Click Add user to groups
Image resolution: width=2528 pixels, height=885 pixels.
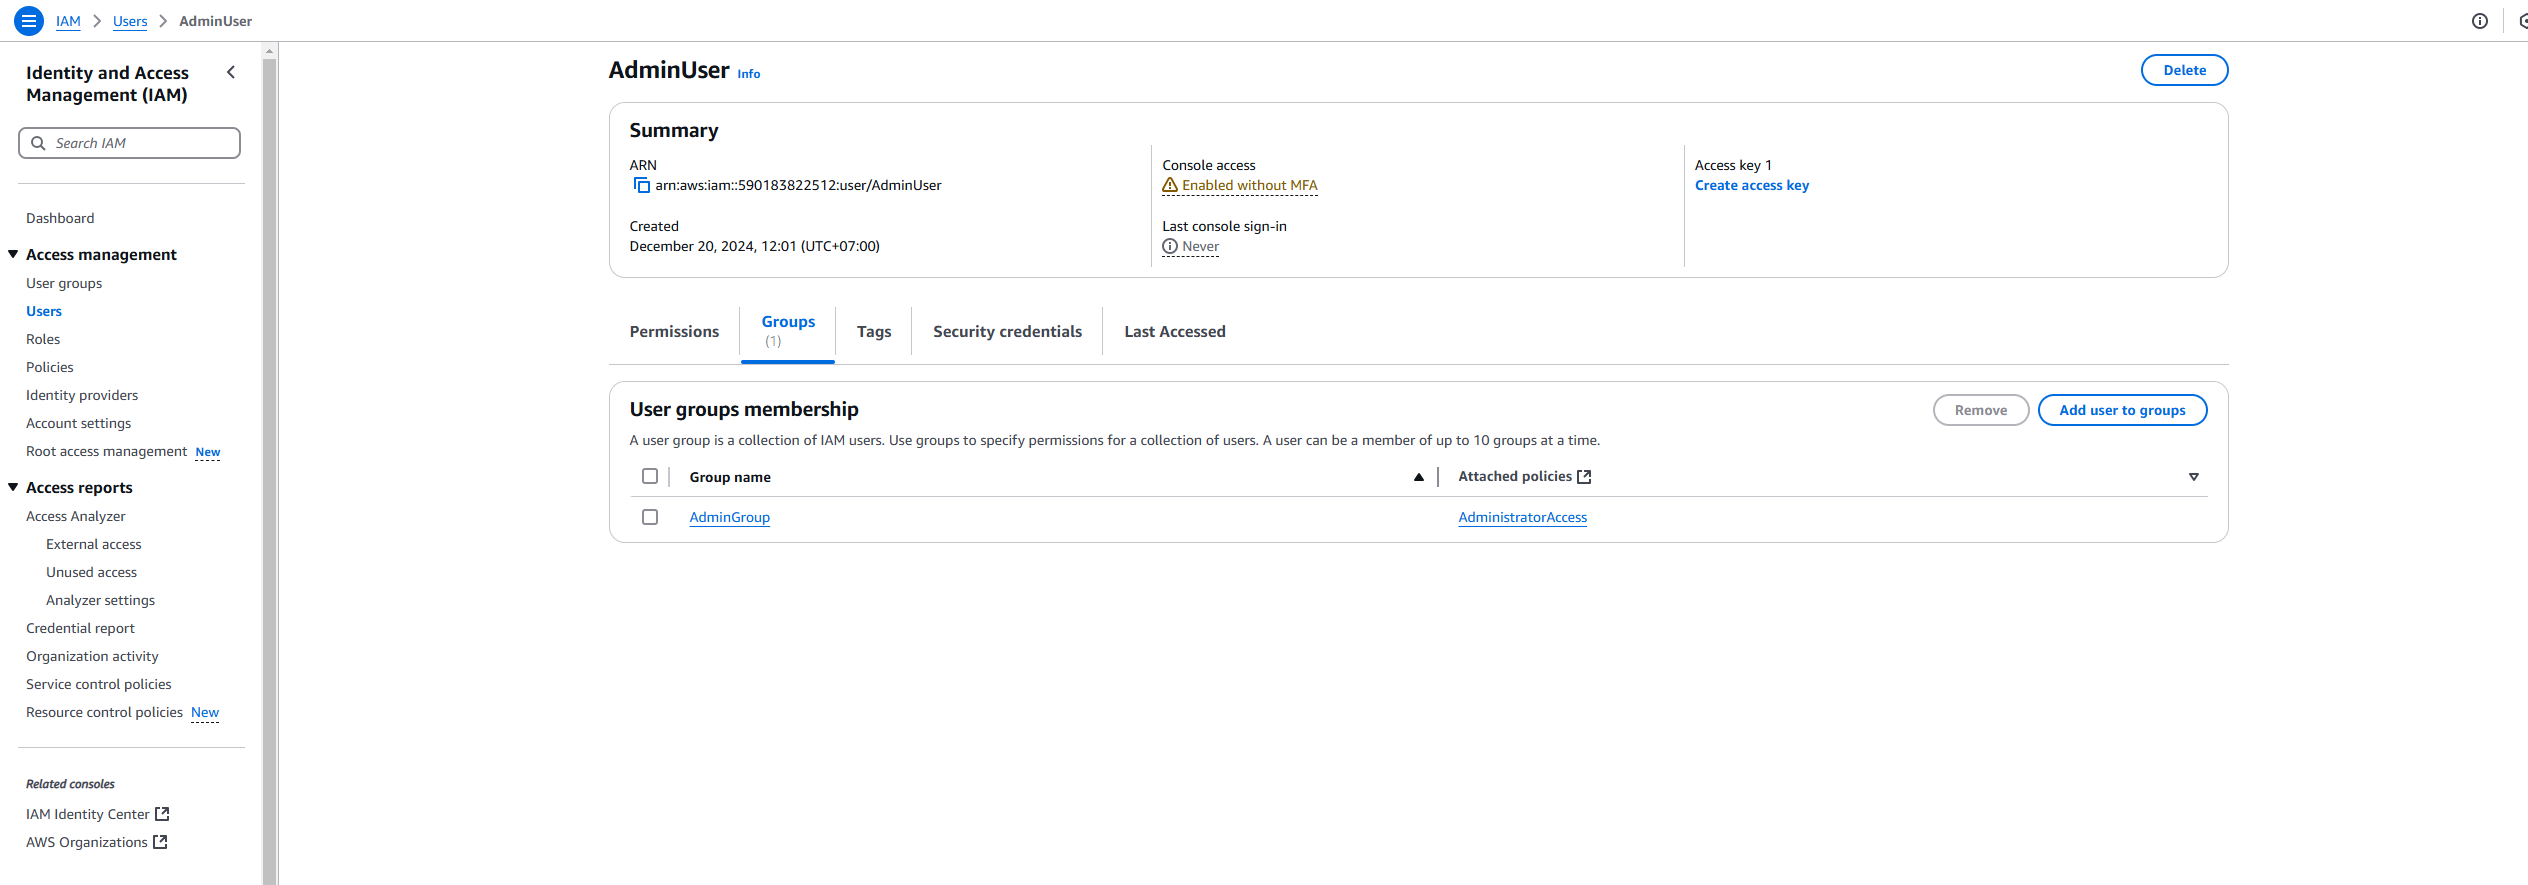pos(2122,410)
